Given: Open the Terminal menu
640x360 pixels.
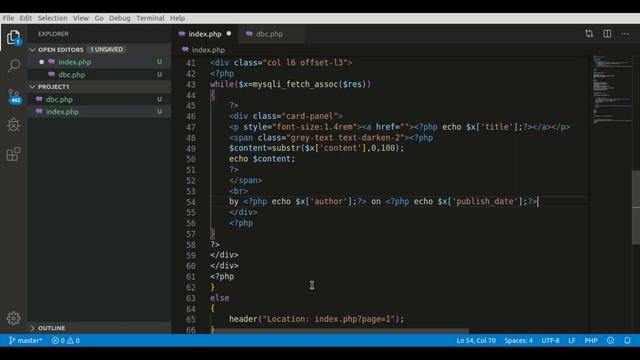Looking at the screenshot, I should 150,18.
